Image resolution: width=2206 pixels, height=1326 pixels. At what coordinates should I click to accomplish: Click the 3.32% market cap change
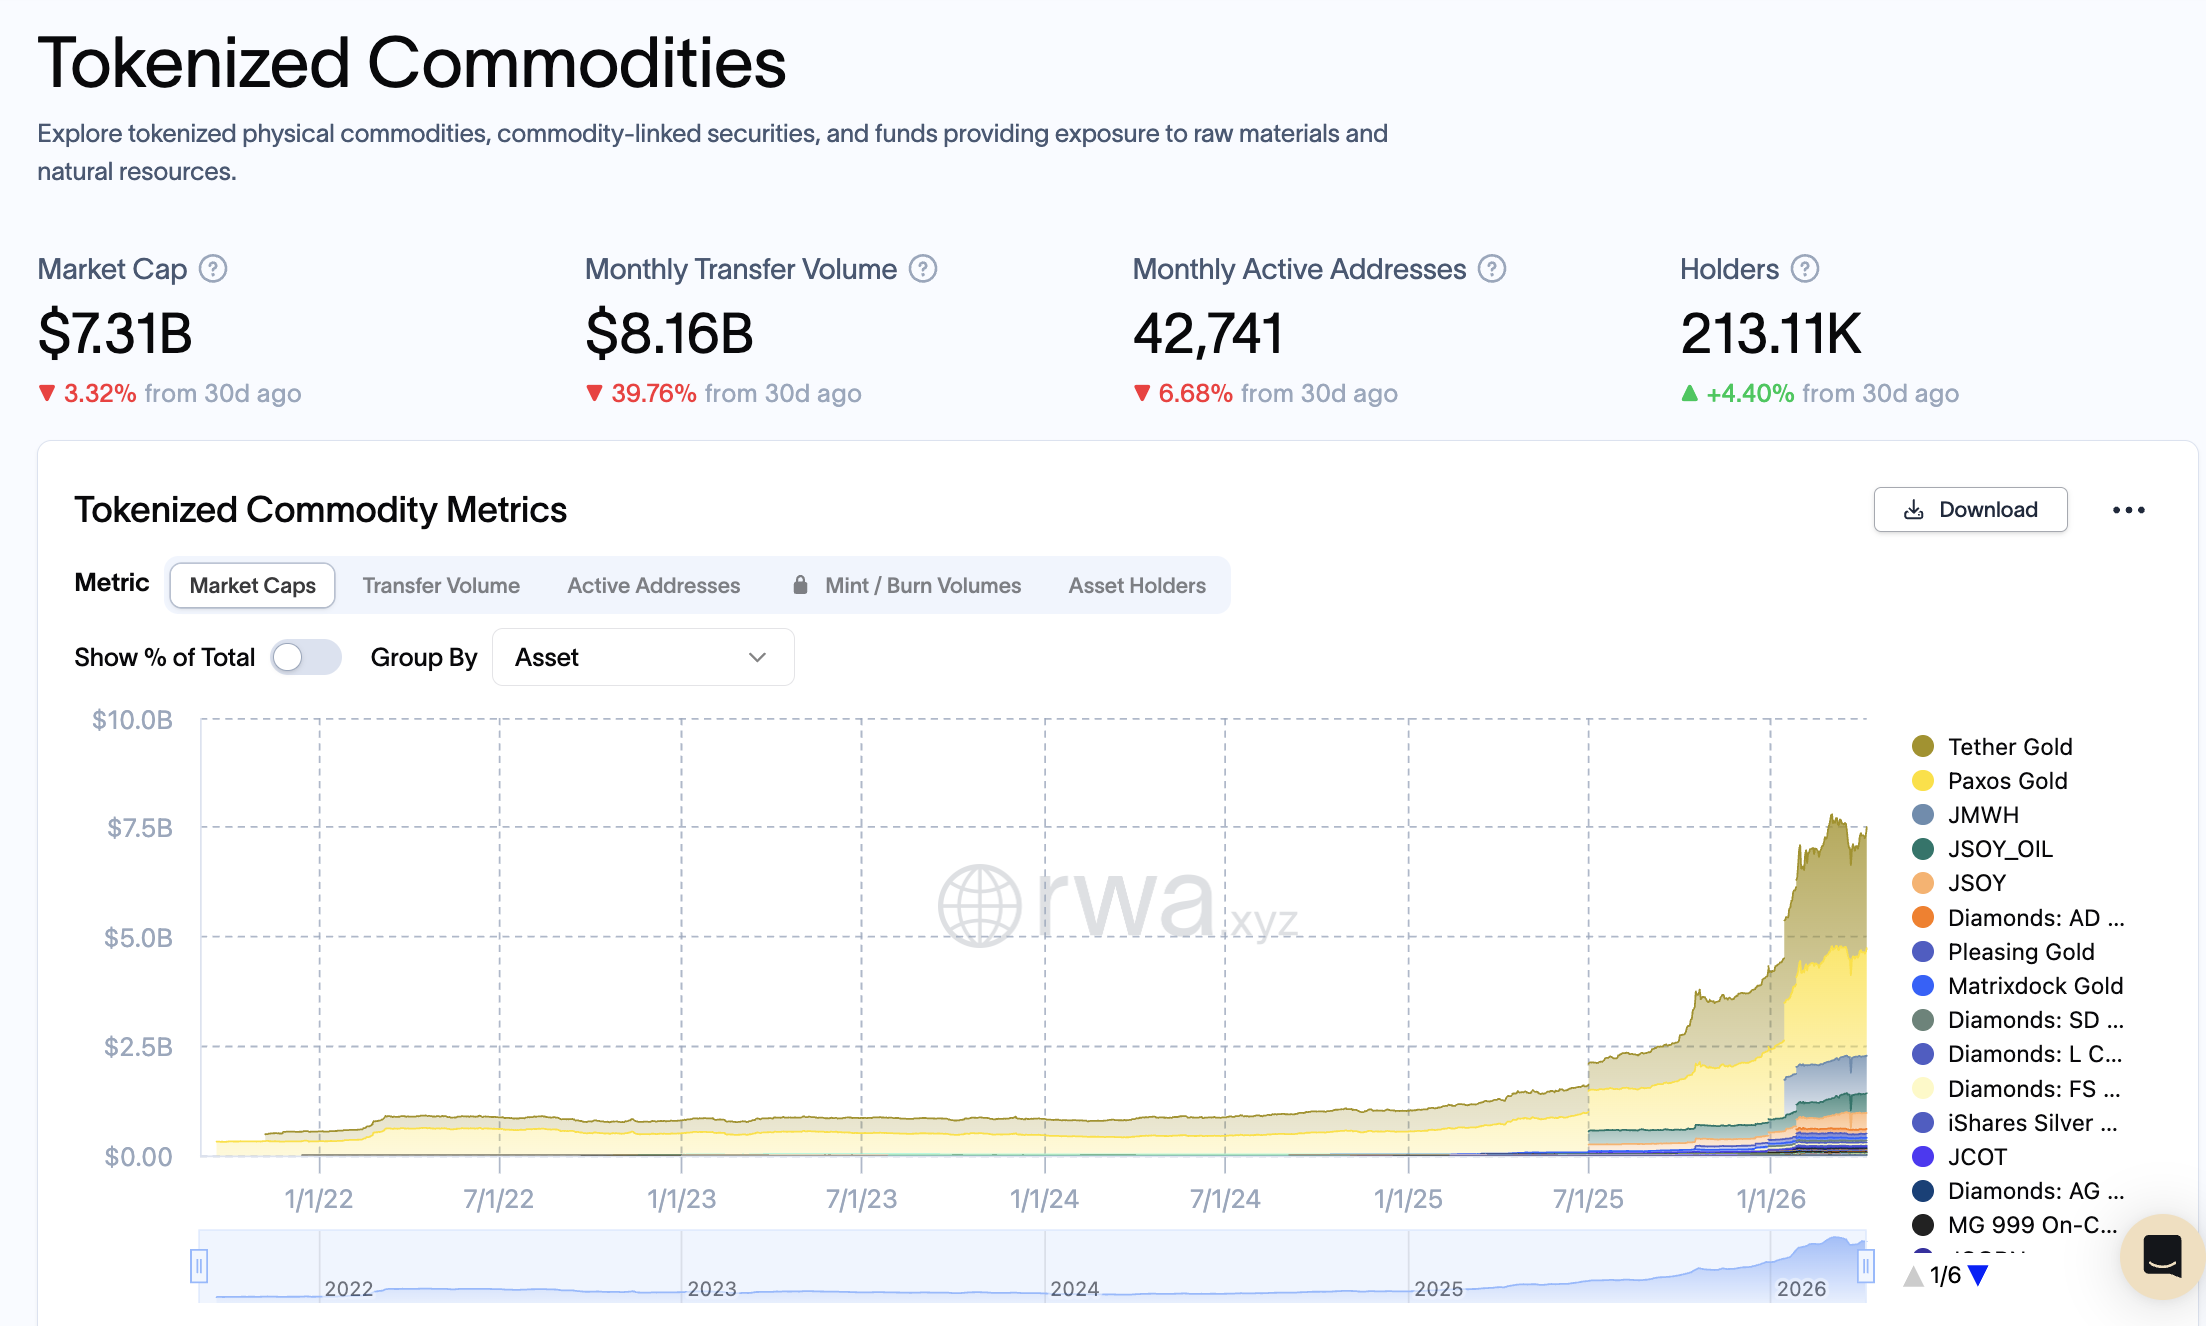click(100, 393)
